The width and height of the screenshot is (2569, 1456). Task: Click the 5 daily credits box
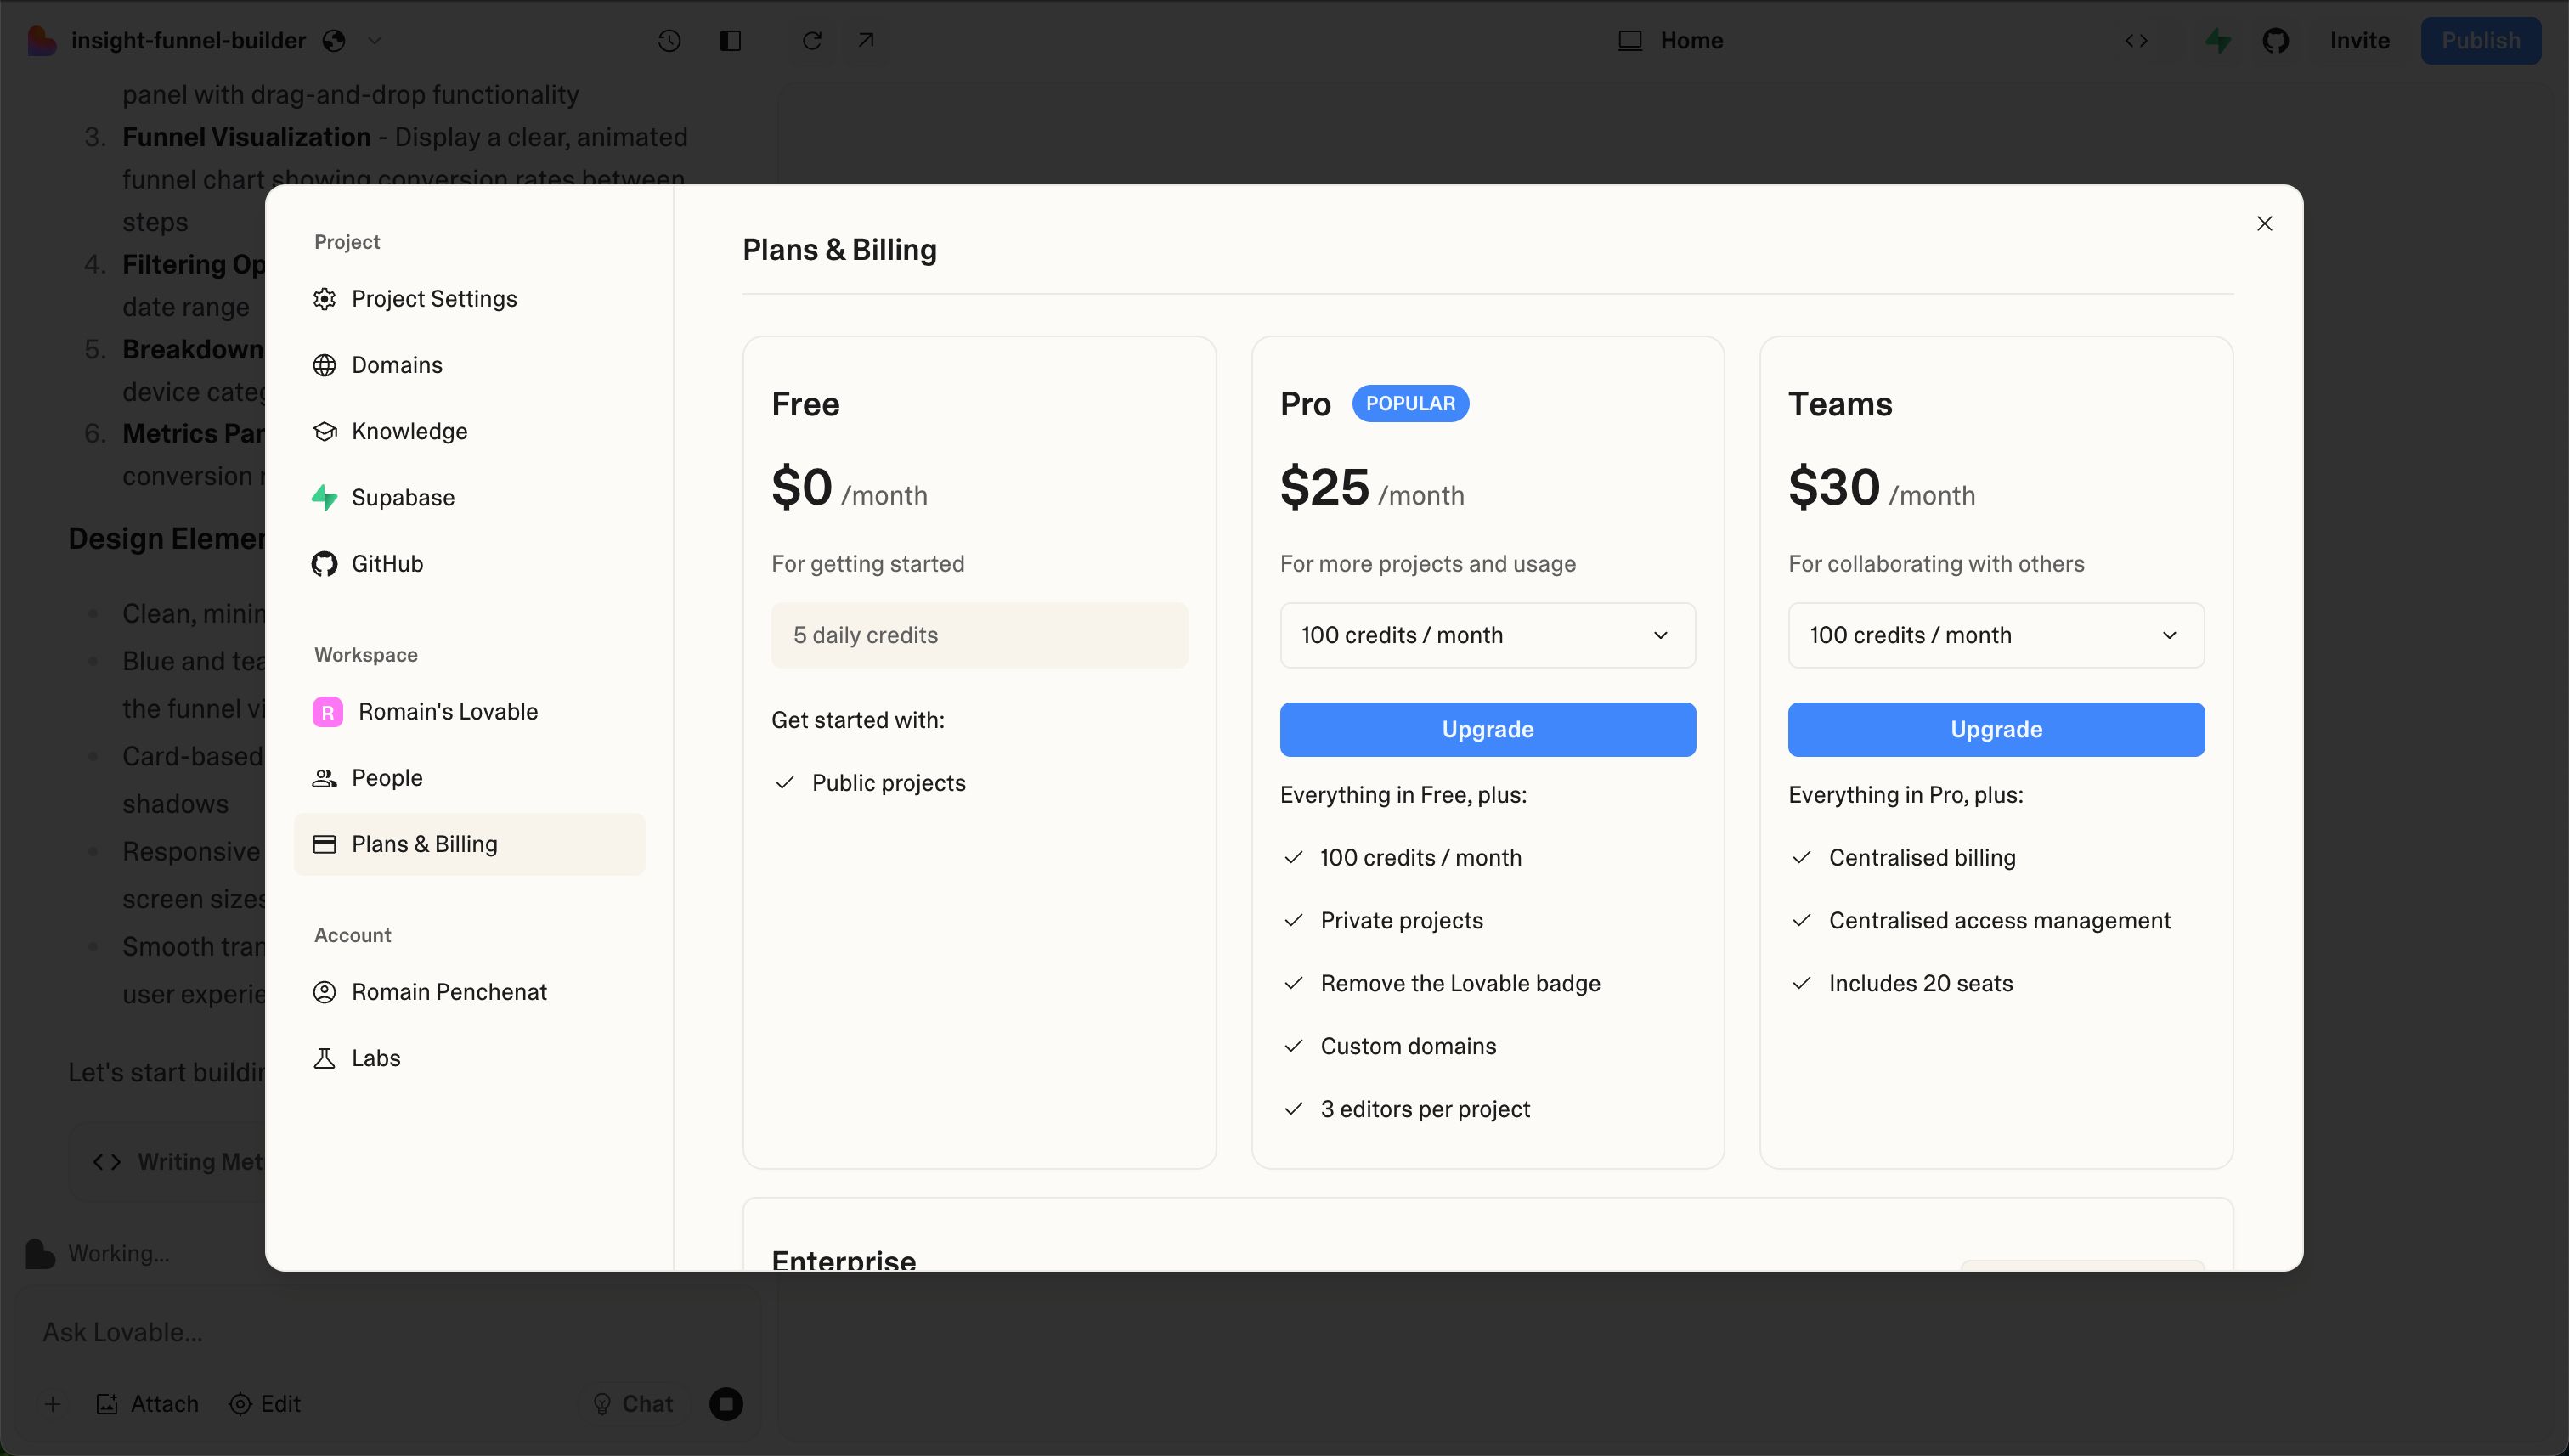pos(979,635)
